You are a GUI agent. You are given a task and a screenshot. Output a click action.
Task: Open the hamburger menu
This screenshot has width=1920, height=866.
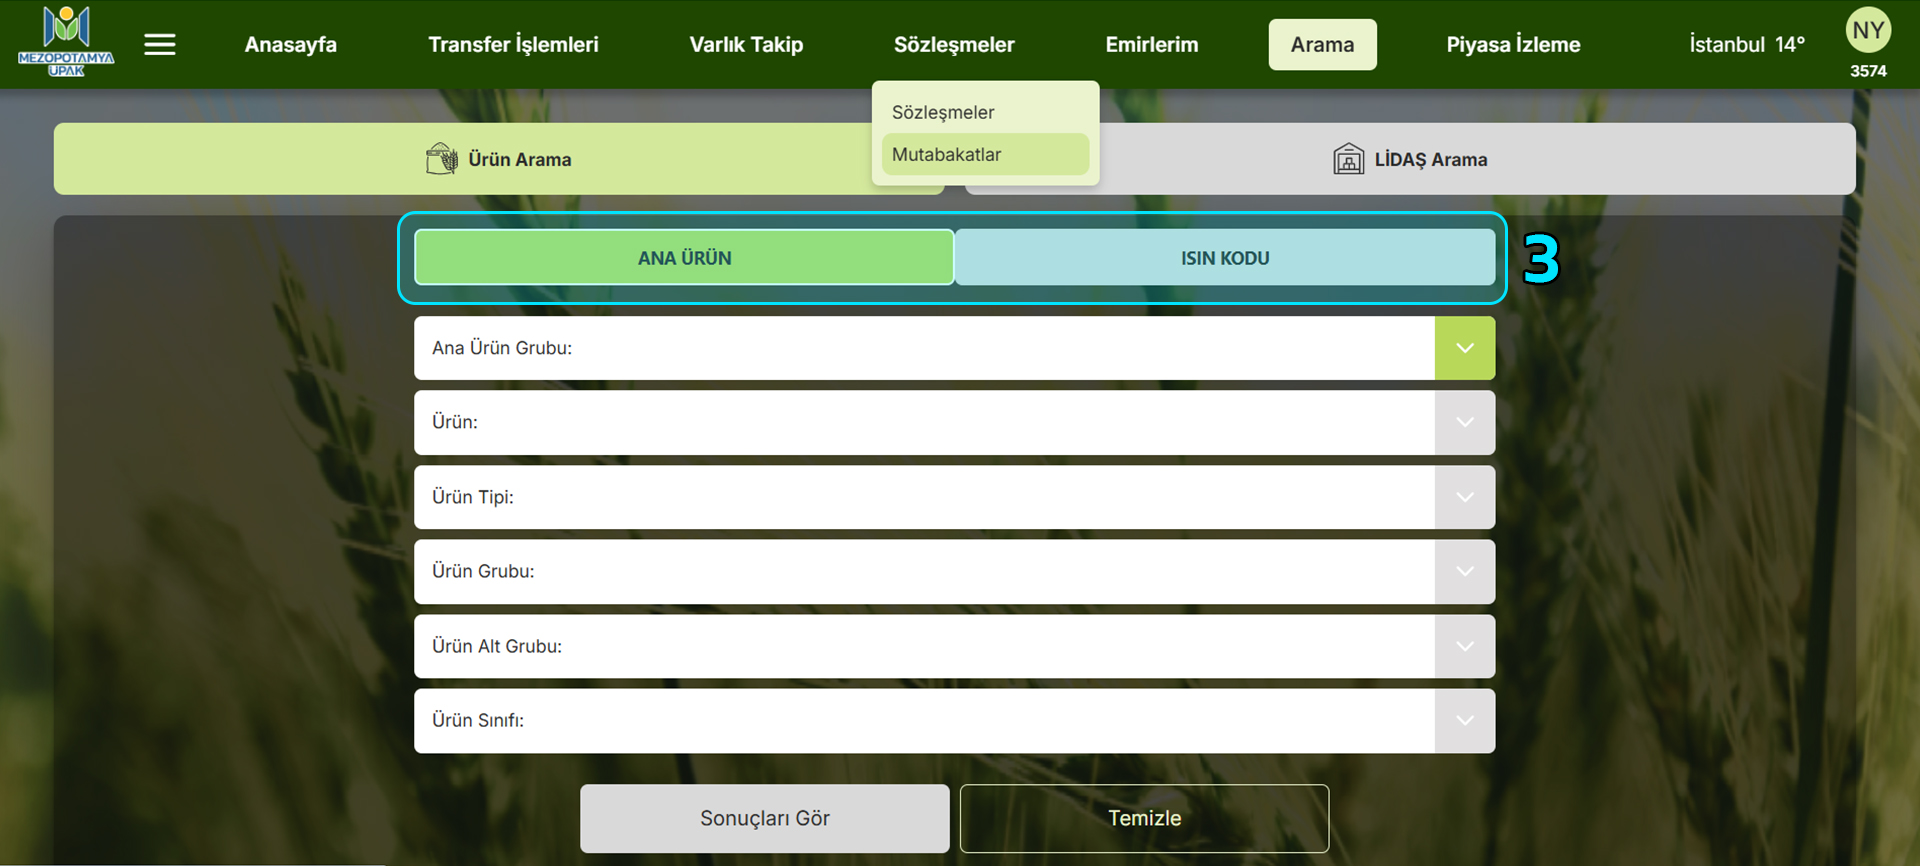[160, 45]
